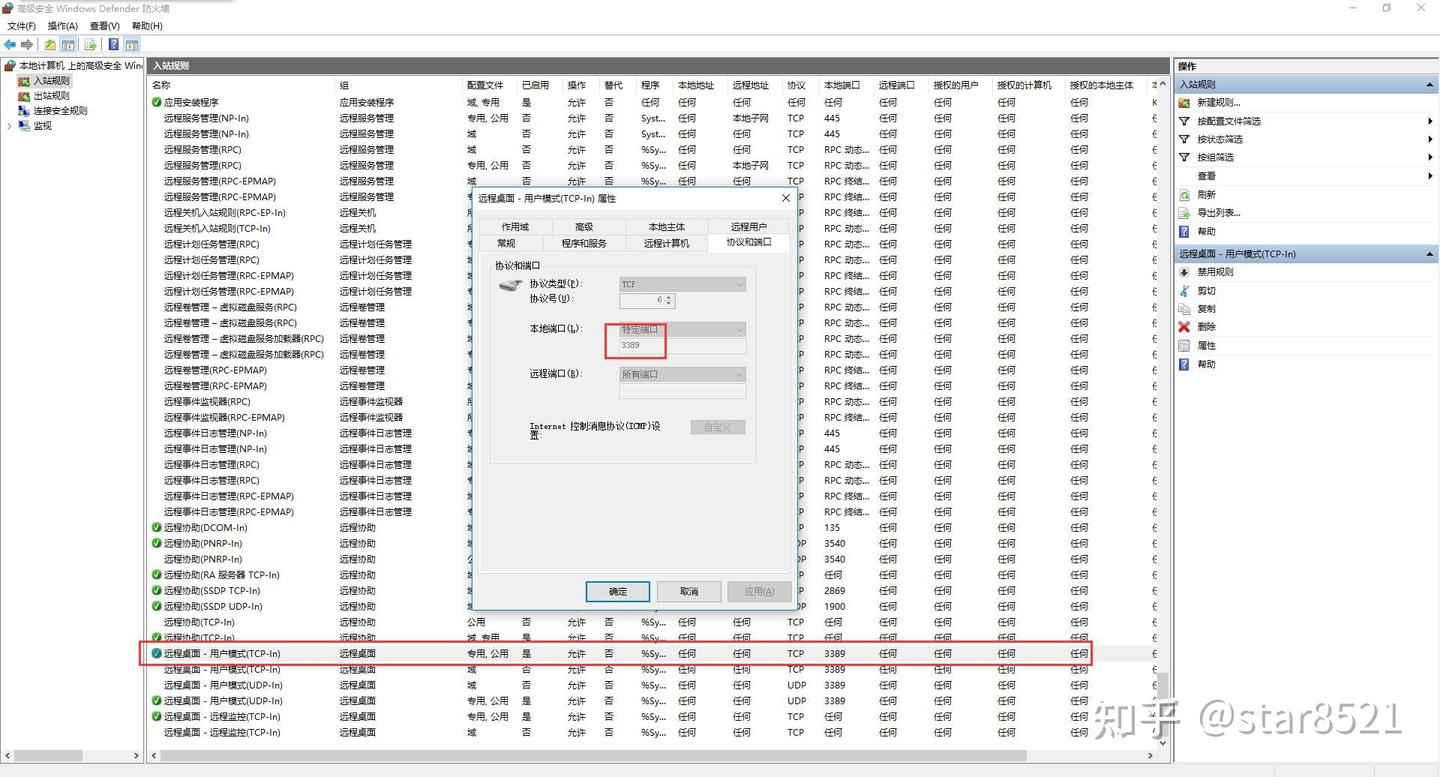Click the local port field showing 3389
The image size is (1440, 777).
tap(682, 345)
